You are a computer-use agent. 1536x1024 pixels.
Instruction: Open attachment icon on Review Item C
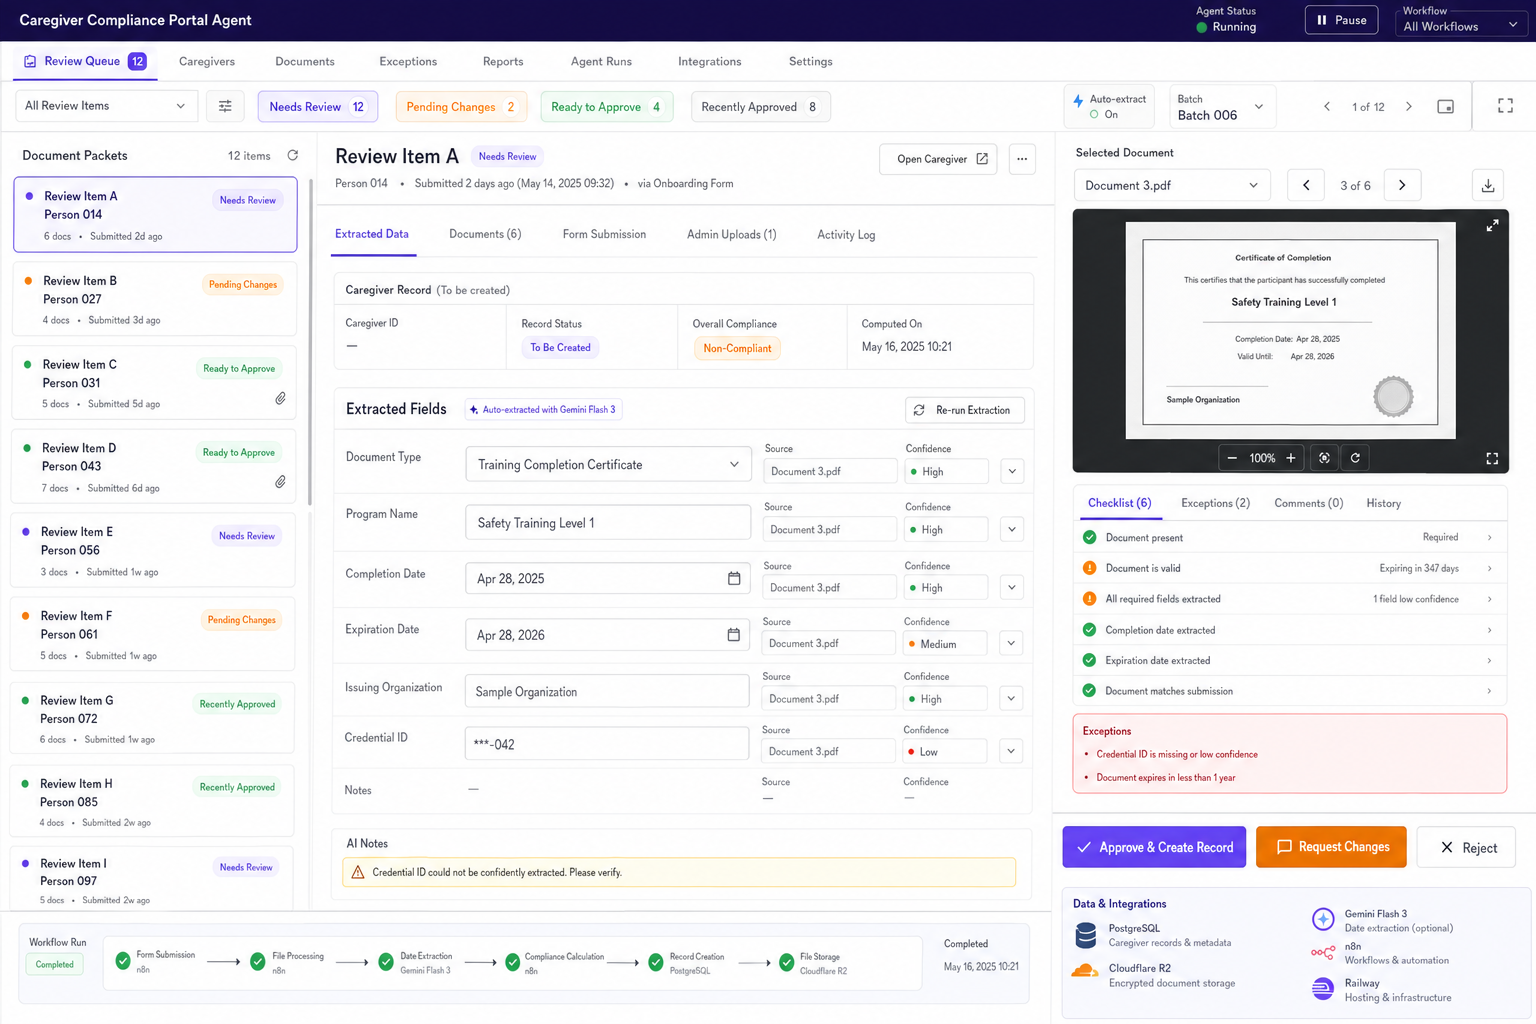(x=280, y=398)
